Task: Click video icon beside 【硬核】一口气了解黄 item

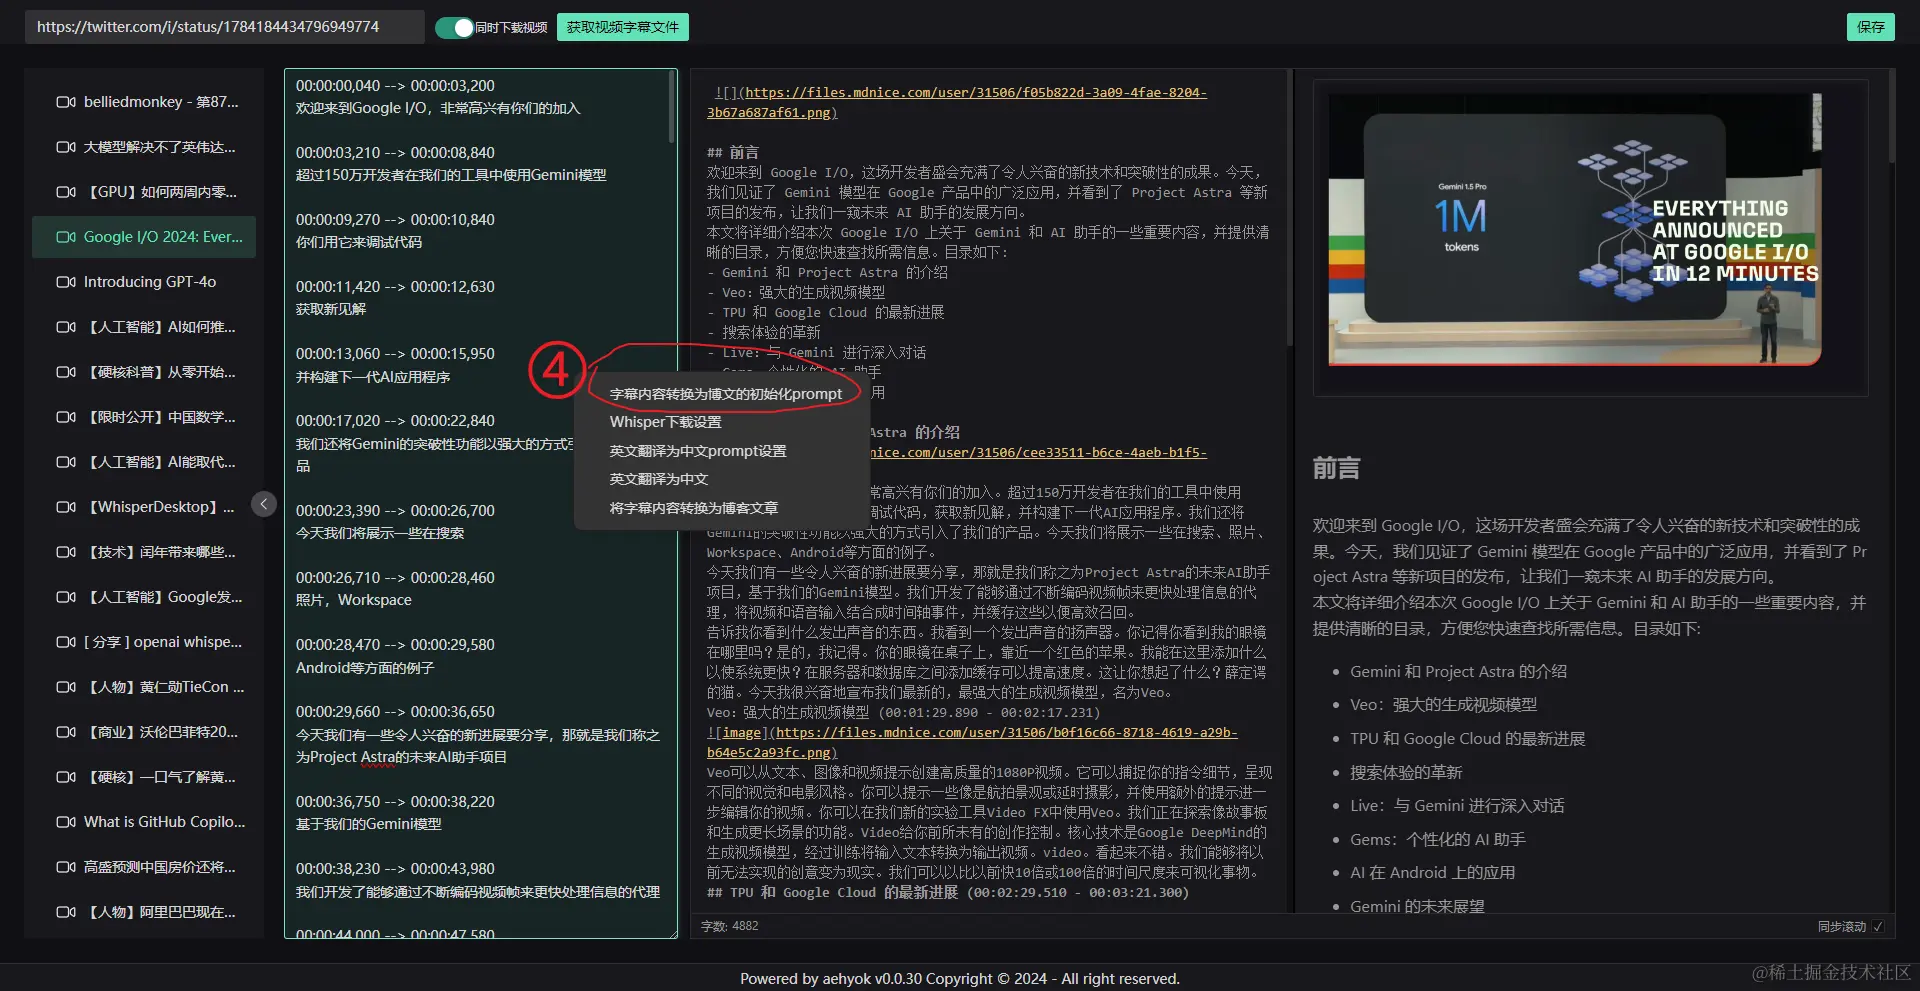Action: click(x=66, y=777)
